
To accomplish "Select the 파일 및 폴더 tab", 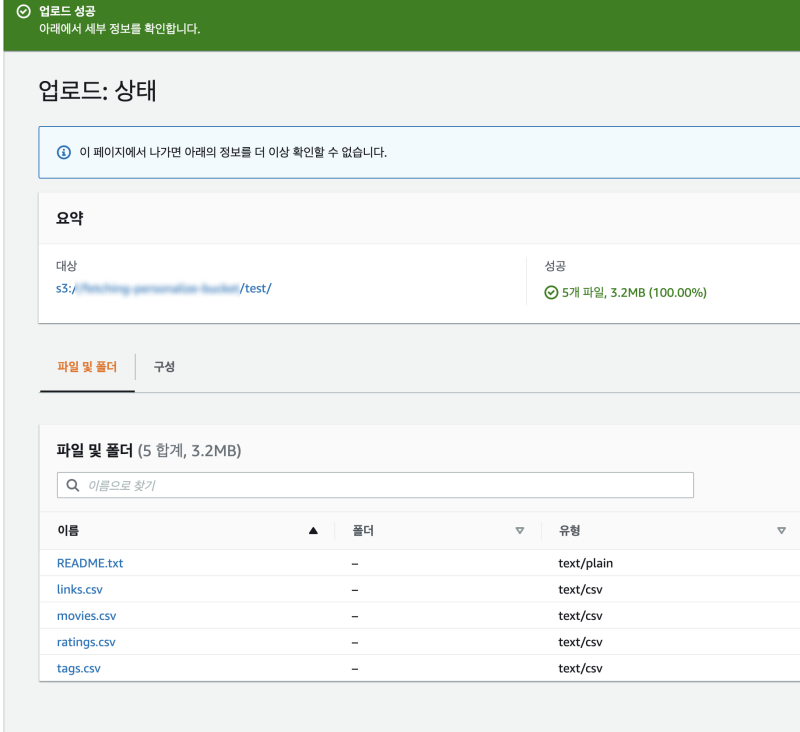I will click(x=86, y=367).
